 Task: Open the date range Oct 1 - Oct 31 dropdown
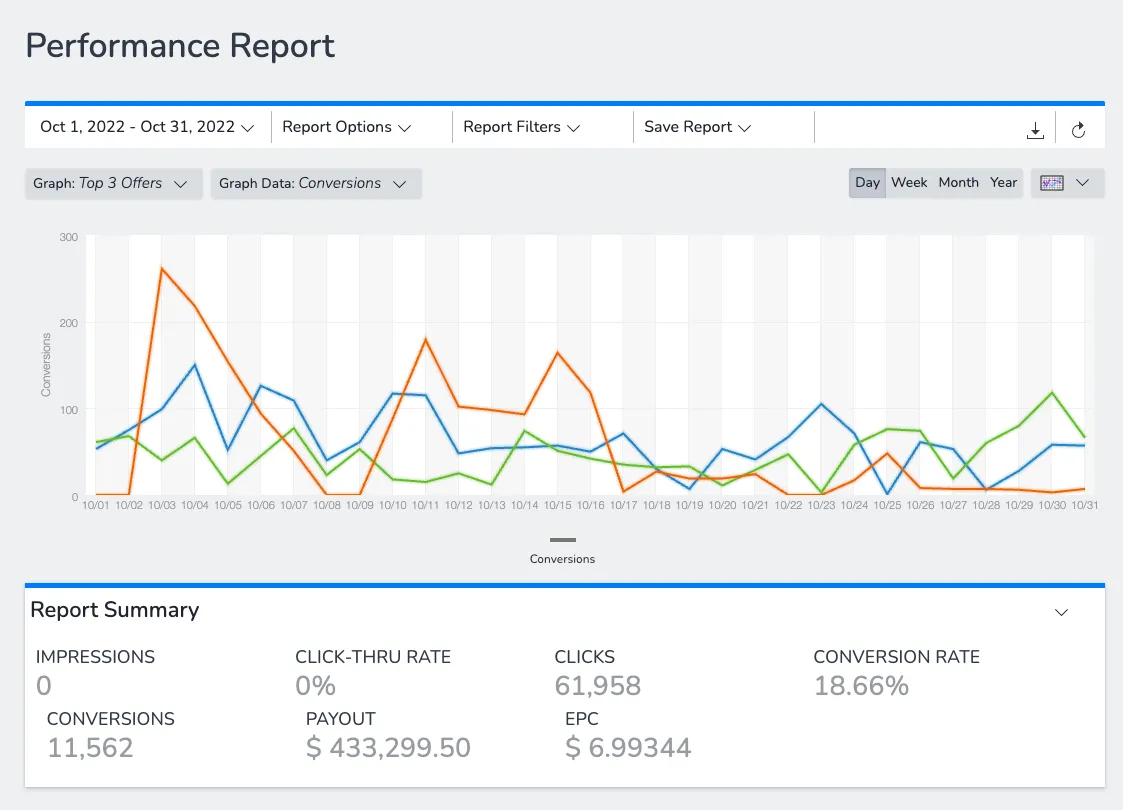click(148, 127)
